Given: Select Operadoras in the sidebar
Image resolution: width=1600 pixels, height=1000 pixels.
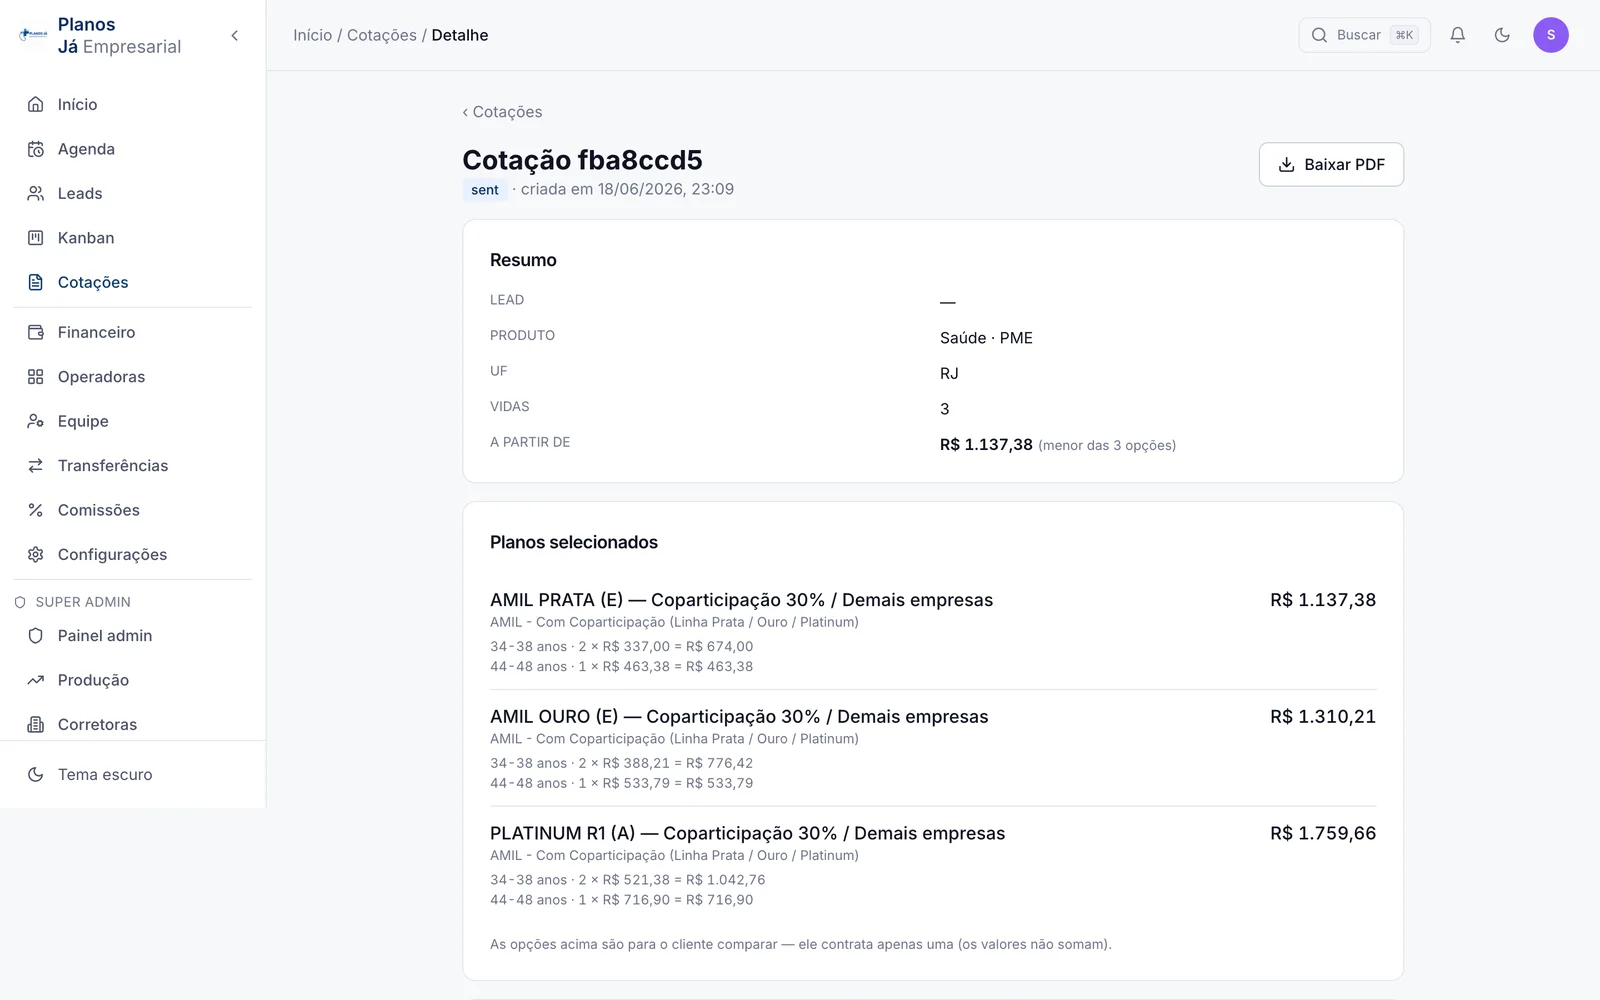Looking at the screenshot, I should pyautogui.click(x=133, y=377).
